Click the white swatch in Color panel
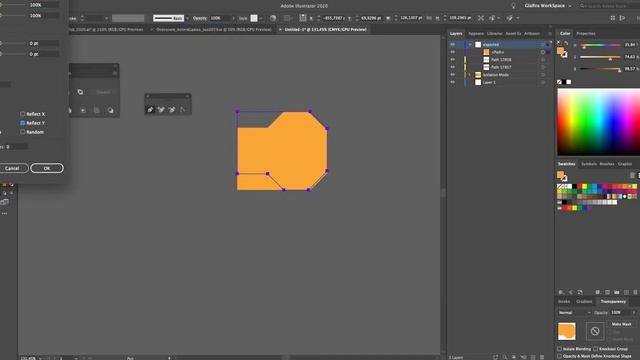Viewport: 640px width, 360px height. 569,82
